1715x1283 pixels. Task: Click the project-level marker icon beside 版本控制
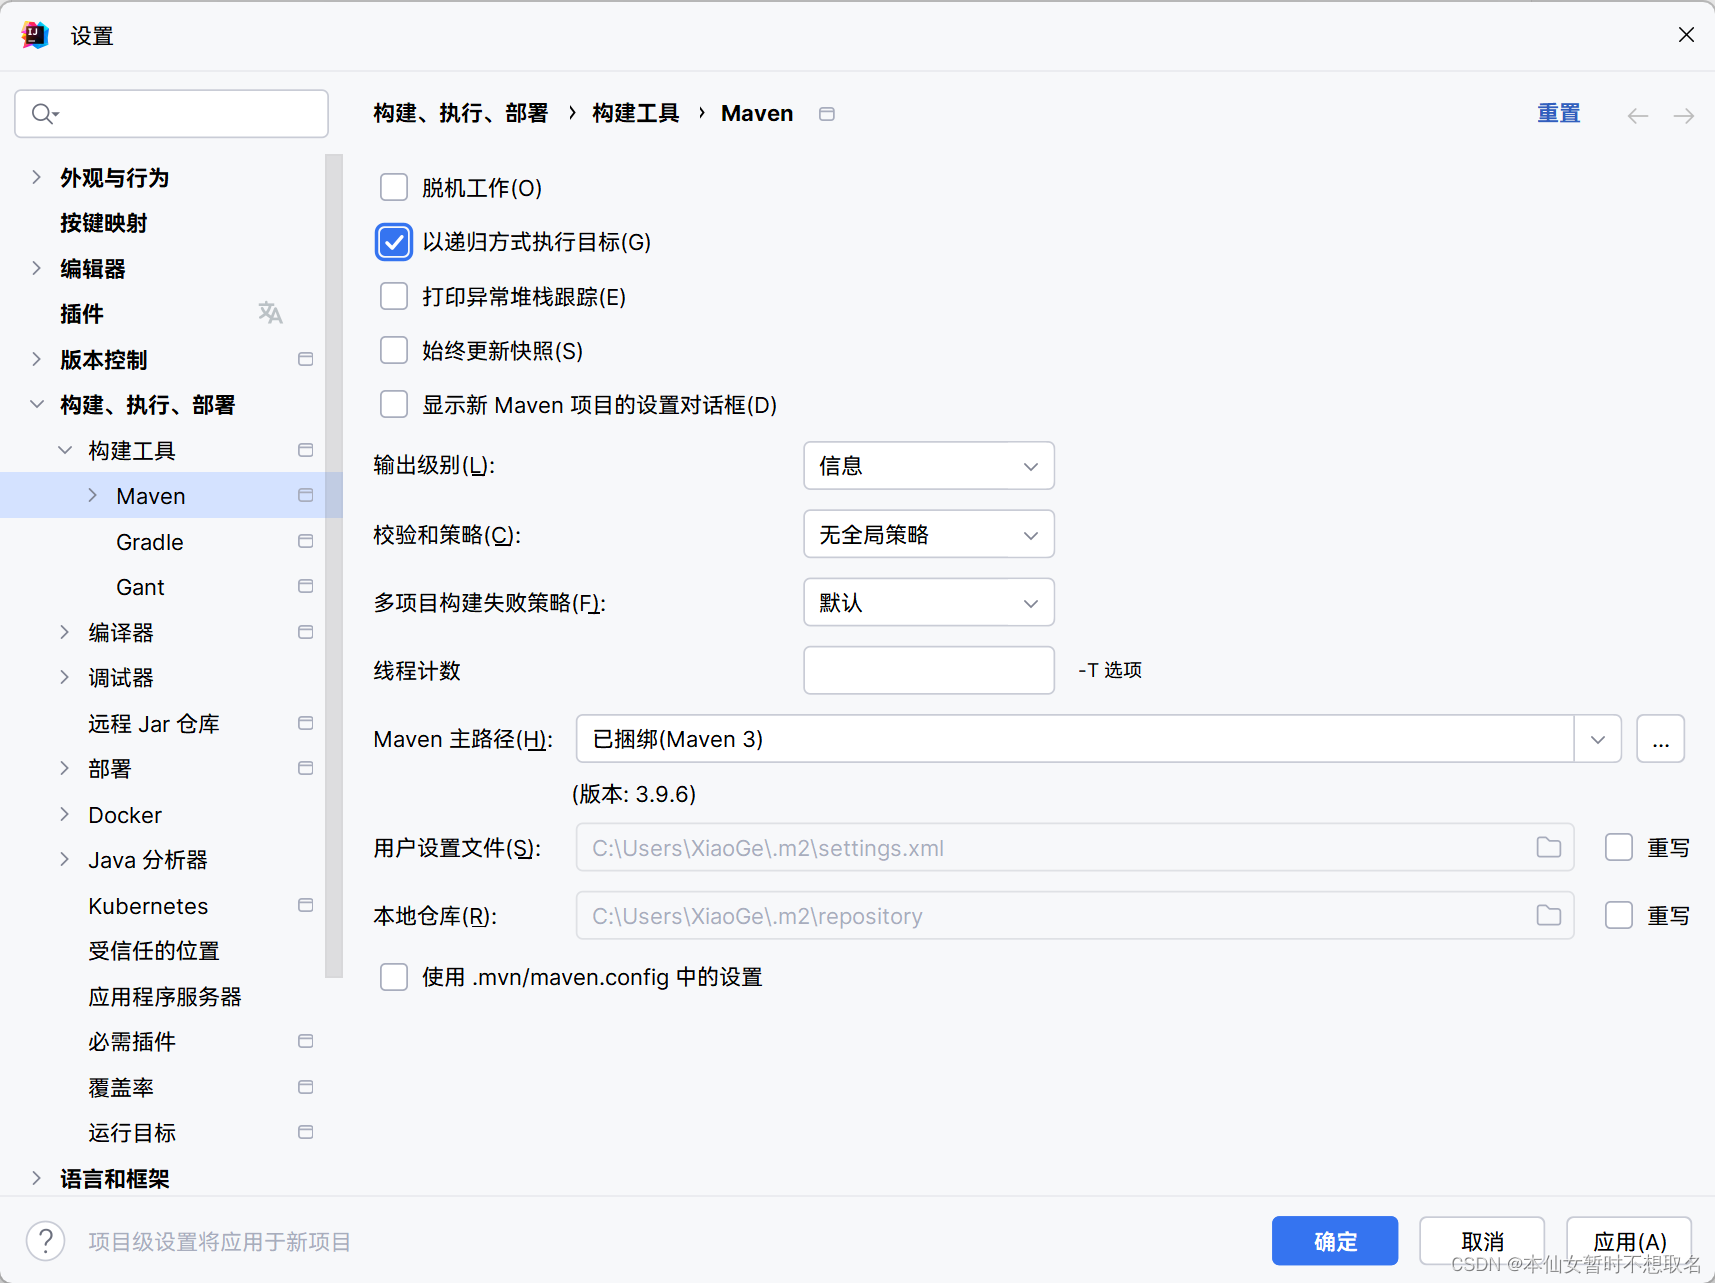click(x=306, y=359)
